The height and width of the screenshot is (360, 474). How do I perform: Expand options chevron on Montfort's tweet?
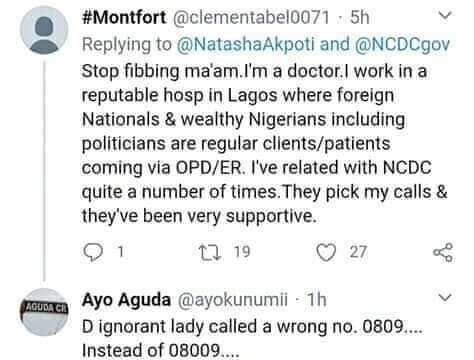coord(445,15)
